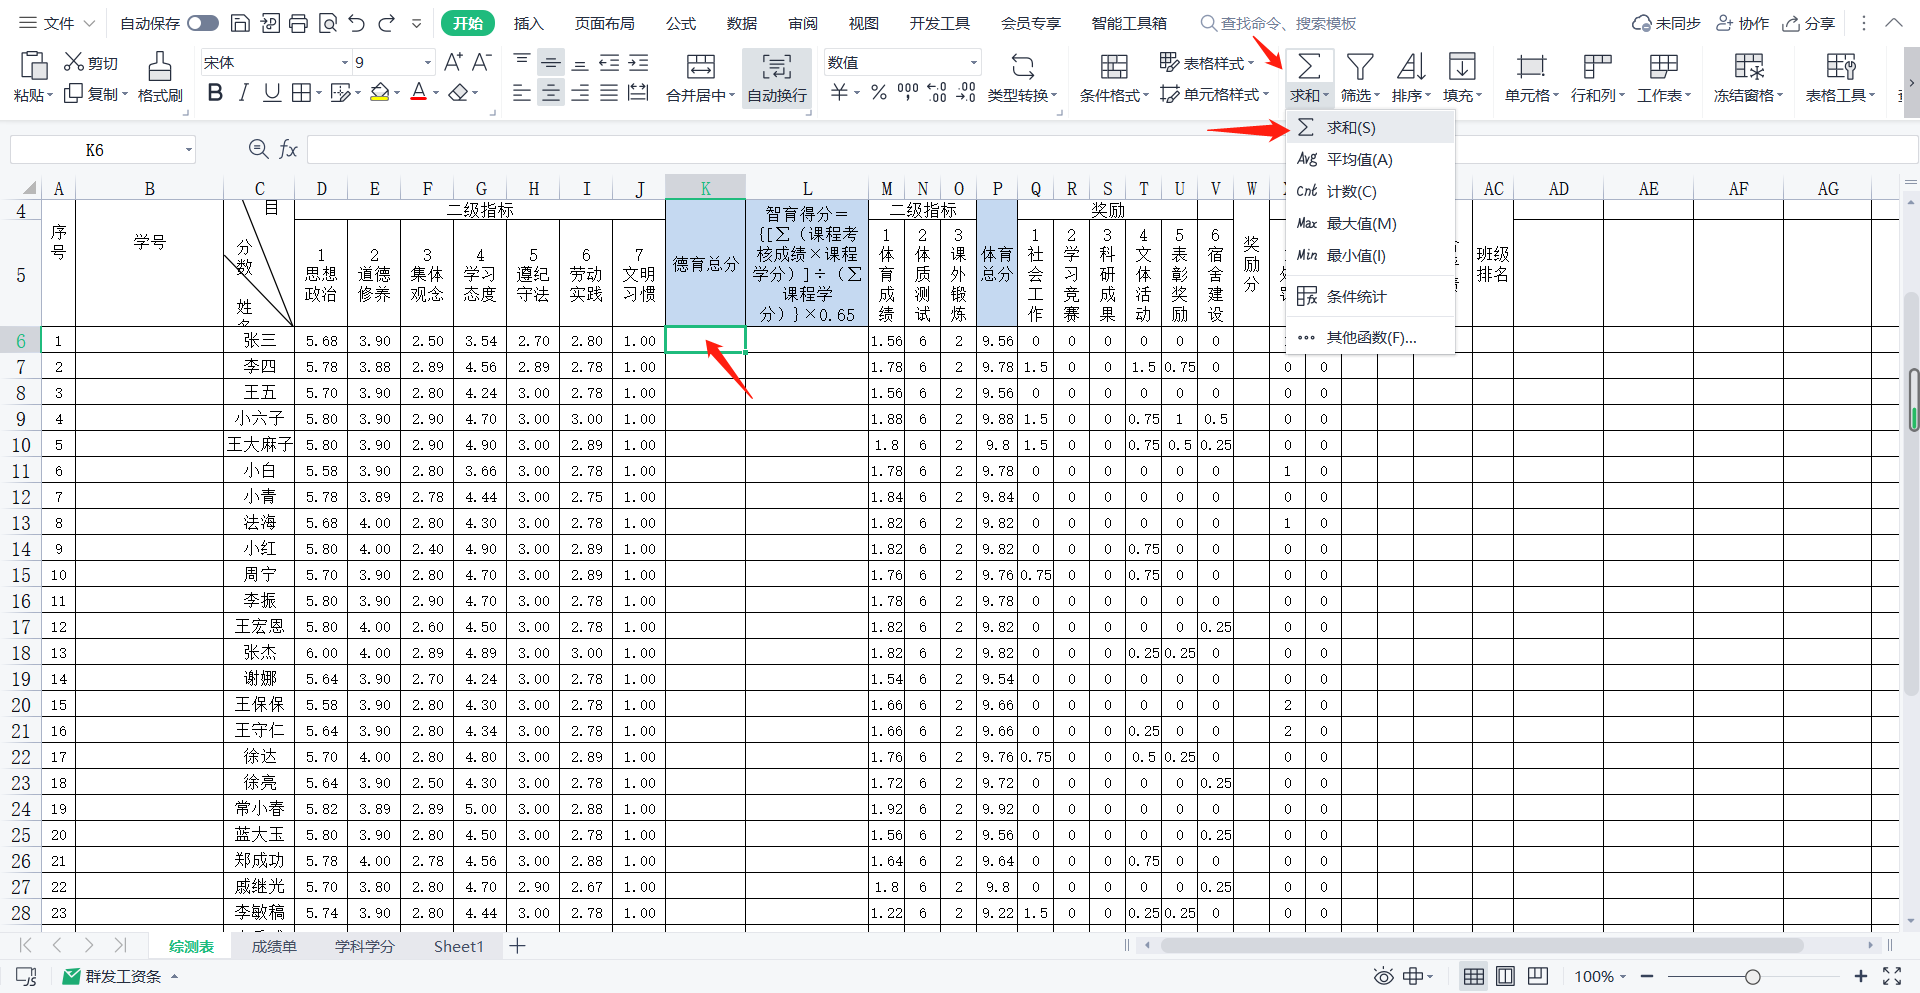
Task: Choose 其他函数(F) from the sum menu
Action: coord(1370,337)
